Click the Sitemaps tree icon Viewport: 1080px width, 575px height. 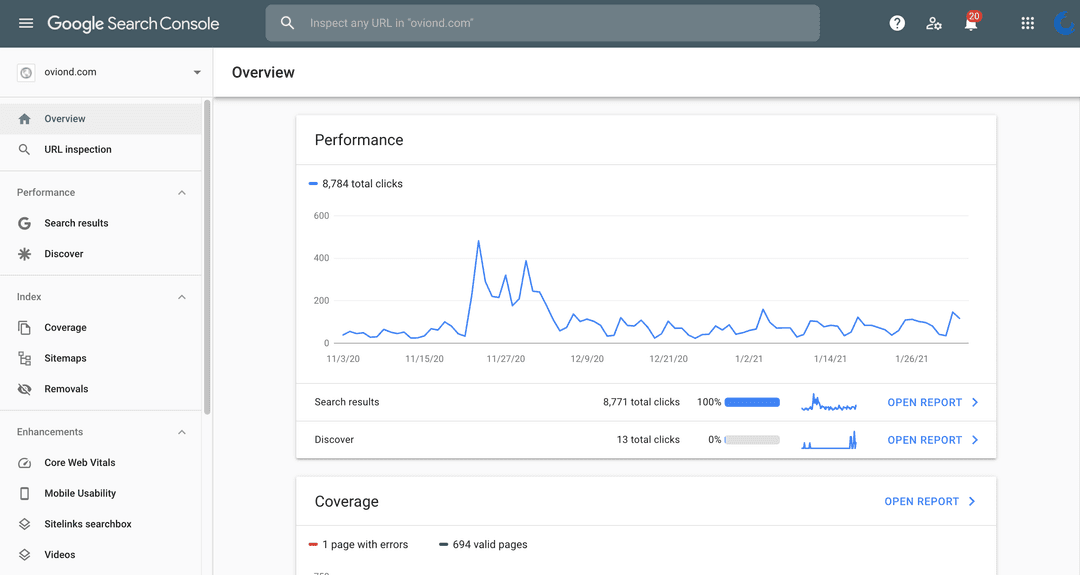(x=24, y=358)
